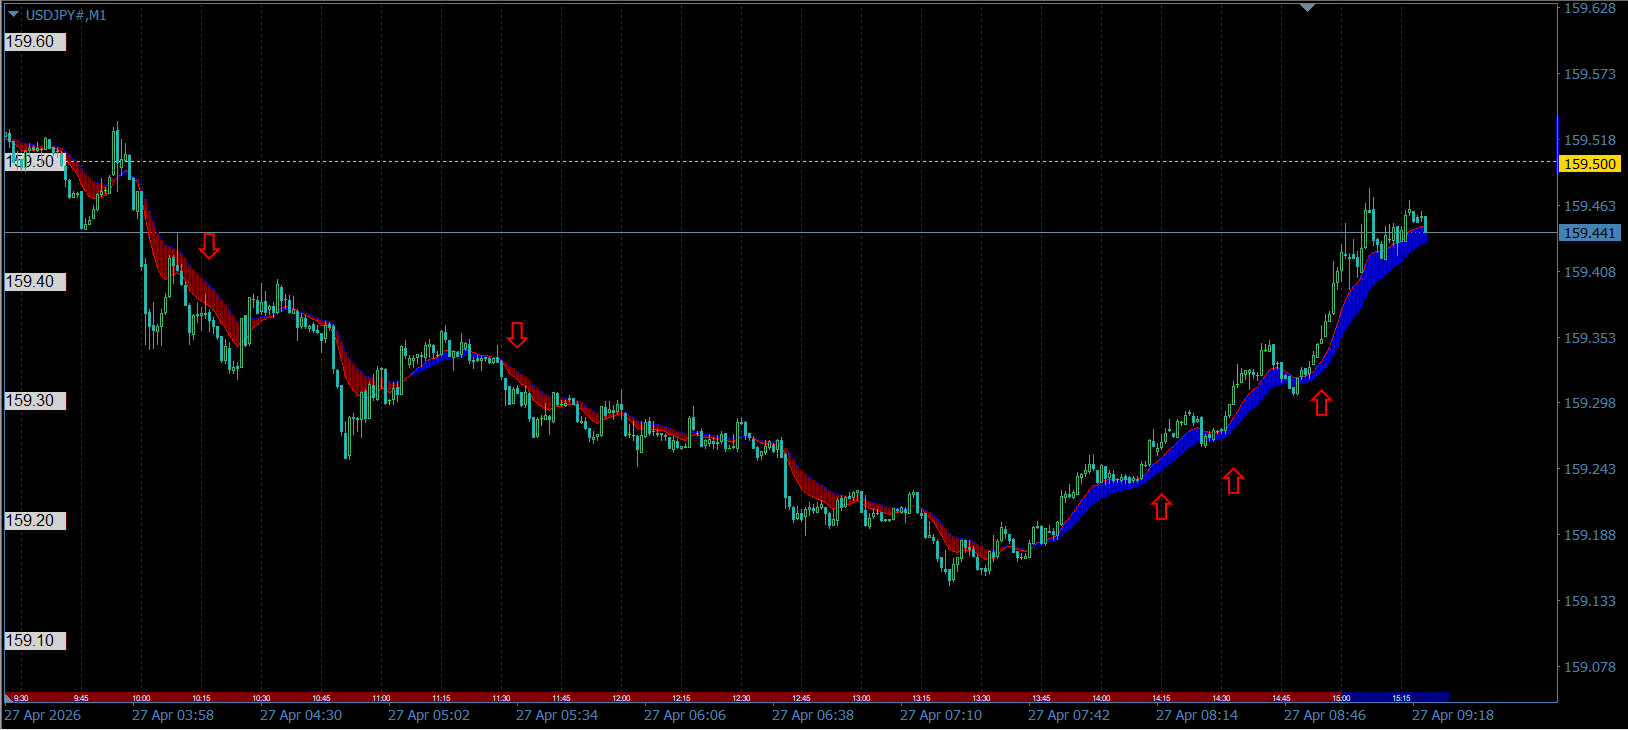Image resolution: width=1628 pixels, height=730 pixels.
Task: Open the USDJPY#,M1 chart title dropdown triangle
Action: tap(14, 15)
